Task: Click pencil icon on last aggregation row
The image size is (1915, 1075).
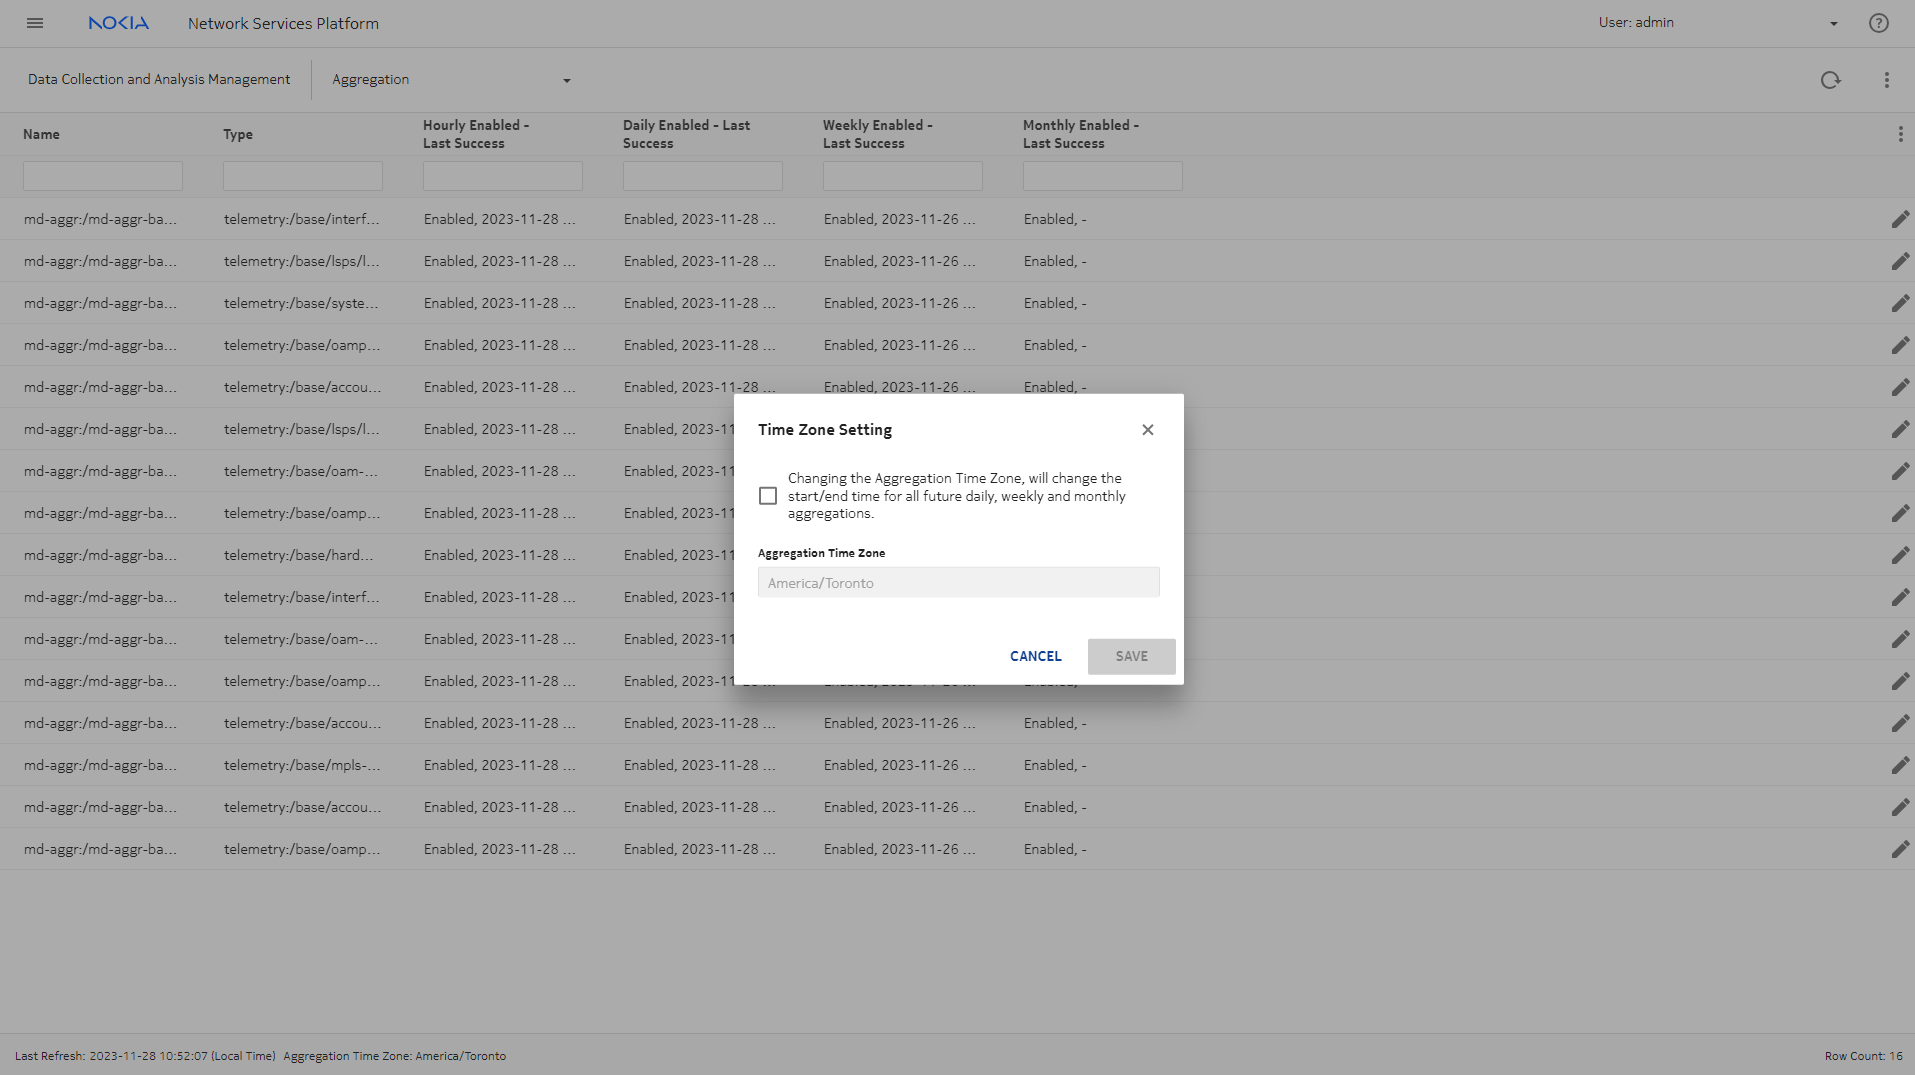Action: click(1900, 849)
